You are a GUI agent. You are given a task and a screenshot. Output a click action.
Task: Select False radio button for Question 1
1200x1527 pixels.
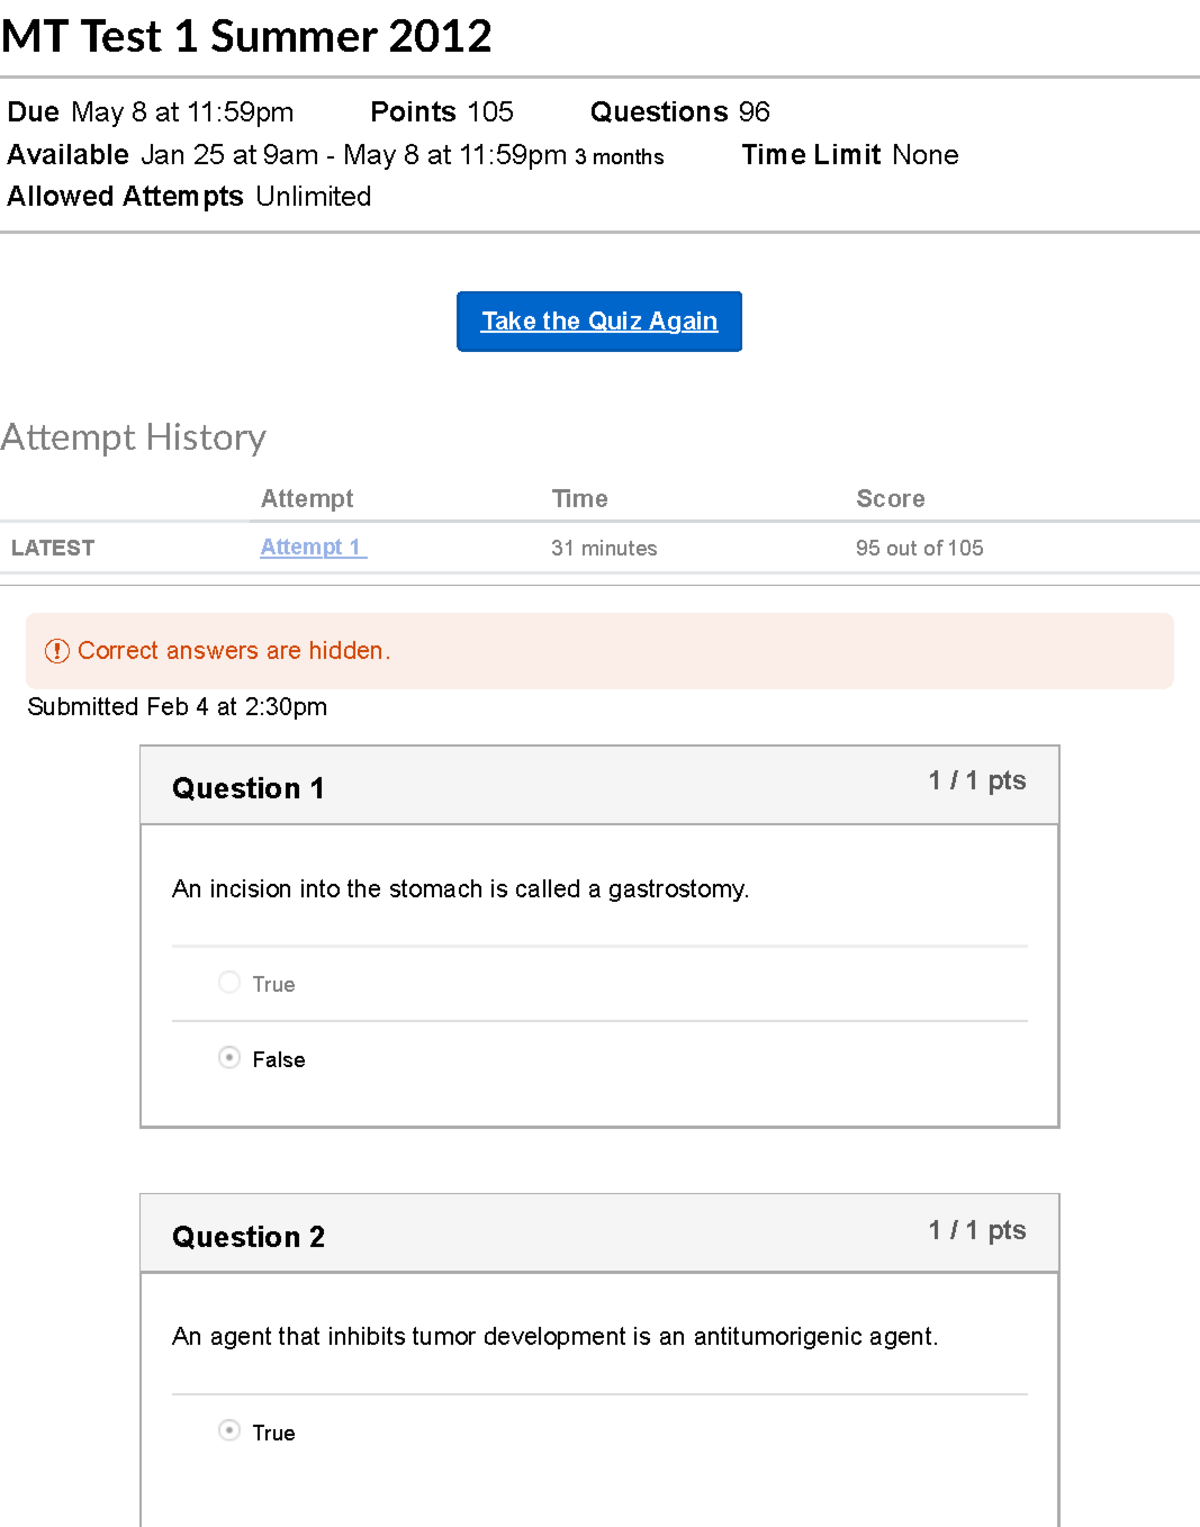[x=229, y=1058]
